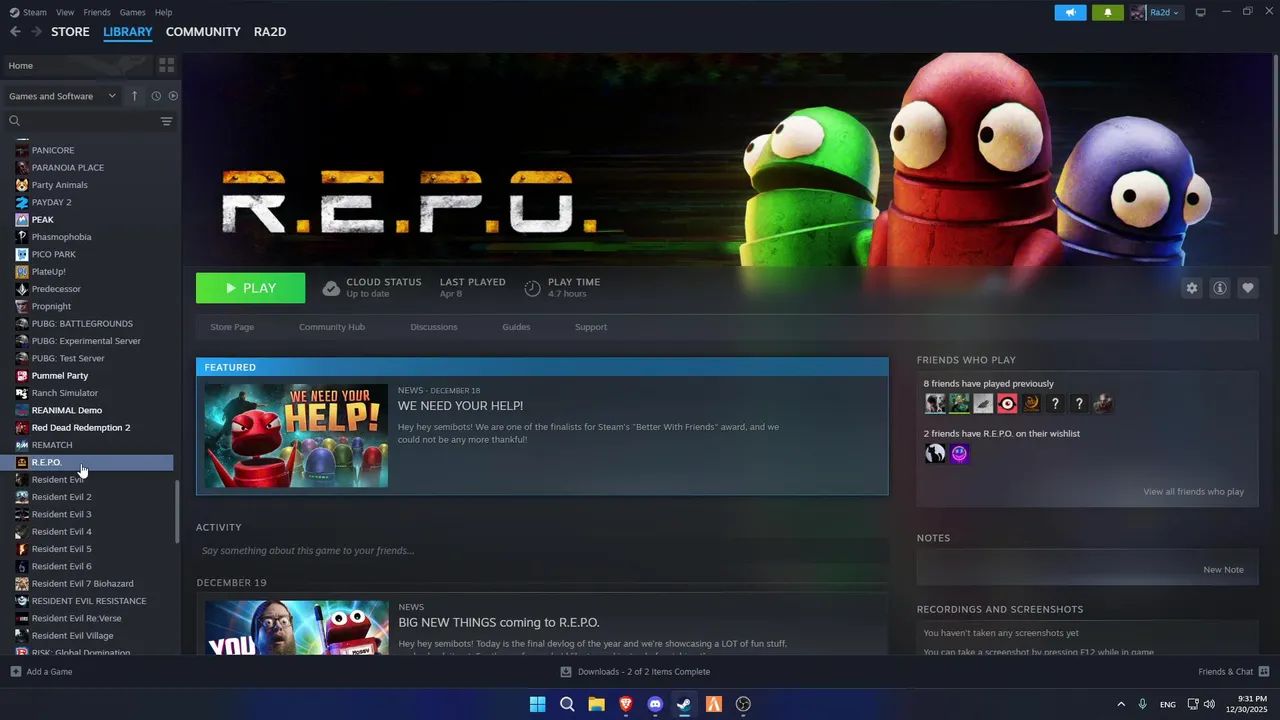This screenshot has width=1280, height=720.
Task: Add R.E.P.O. to favorites heart
Action: point(1248,288)
